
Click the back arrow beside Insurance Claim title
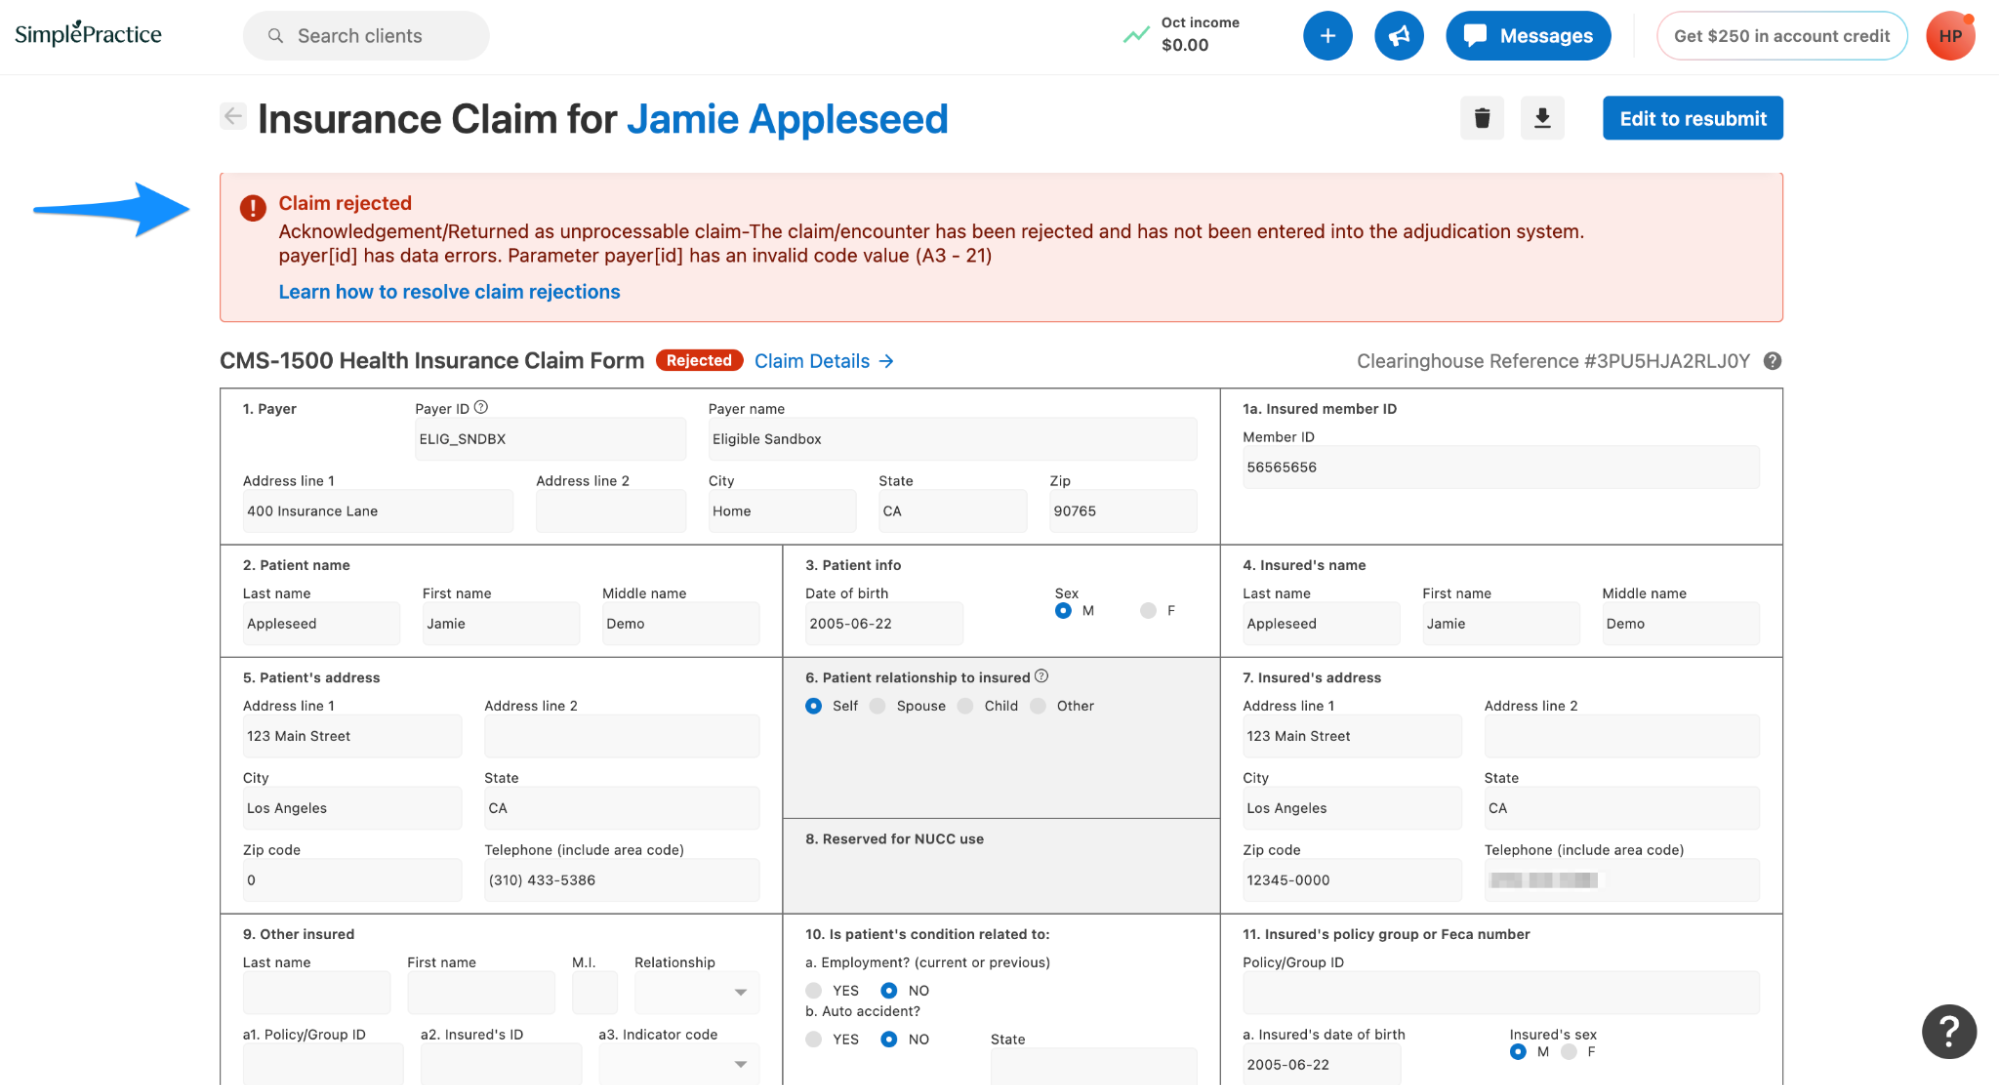pos(233,116)
